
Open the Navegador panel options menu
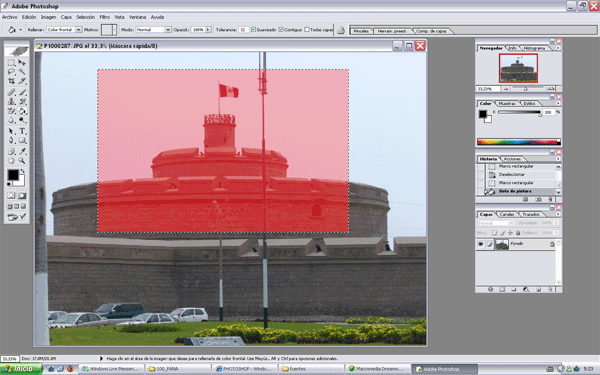(x=558, y=48)
